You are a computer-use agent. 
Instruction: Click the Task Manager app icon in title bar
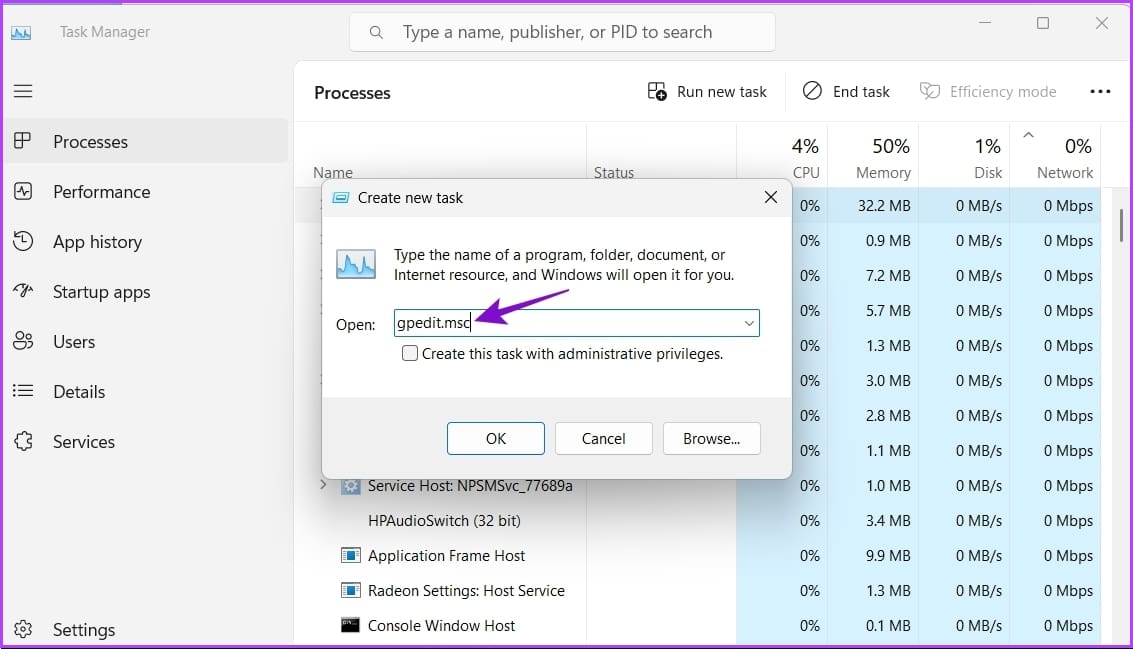coord(21,33)
